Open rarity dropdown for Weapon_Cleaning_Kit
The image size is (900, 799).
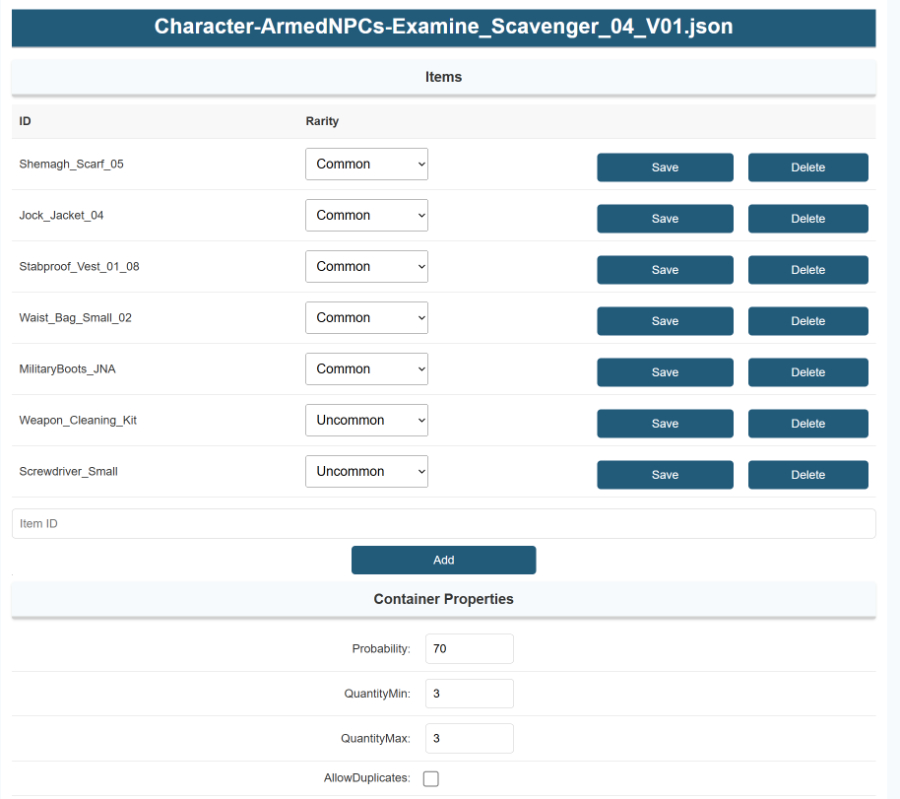[366, 421]
